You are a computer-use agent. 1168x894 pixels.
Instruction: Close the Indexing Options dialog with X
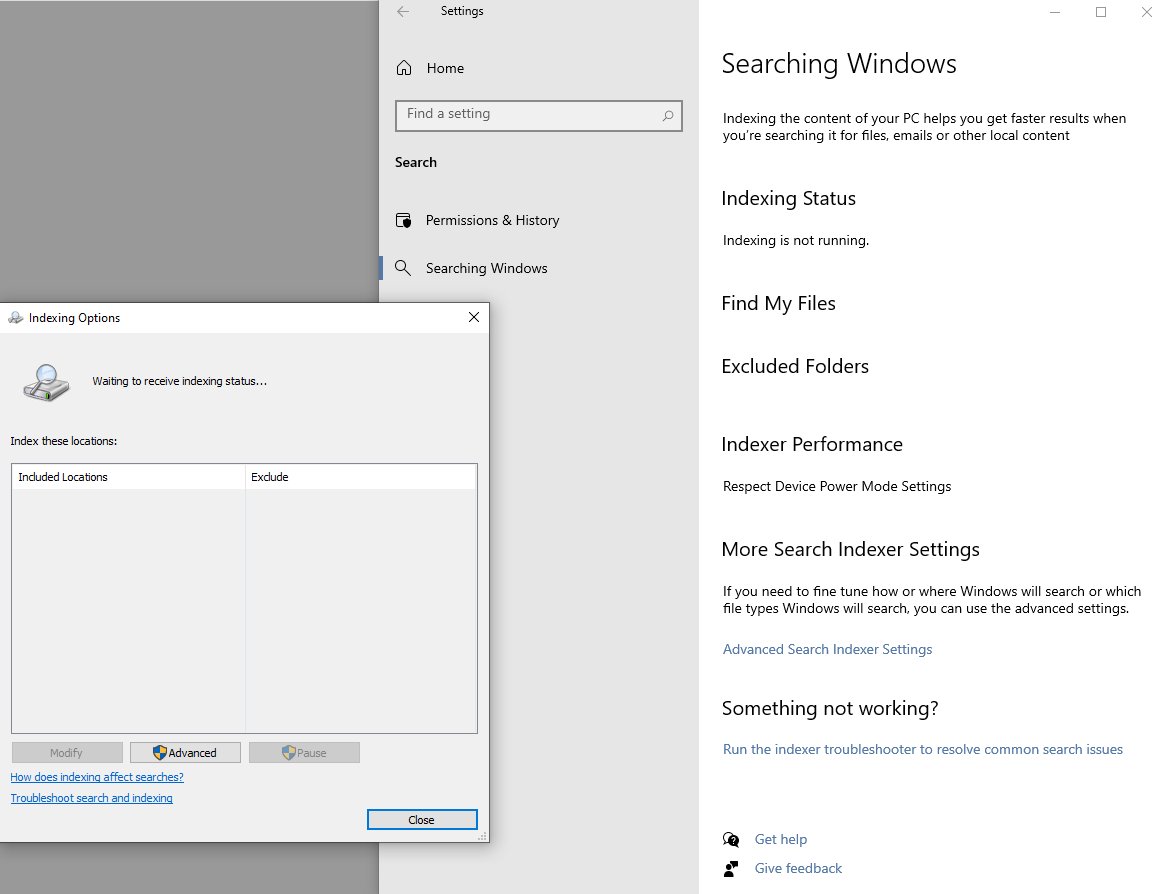tap(474, 317)
